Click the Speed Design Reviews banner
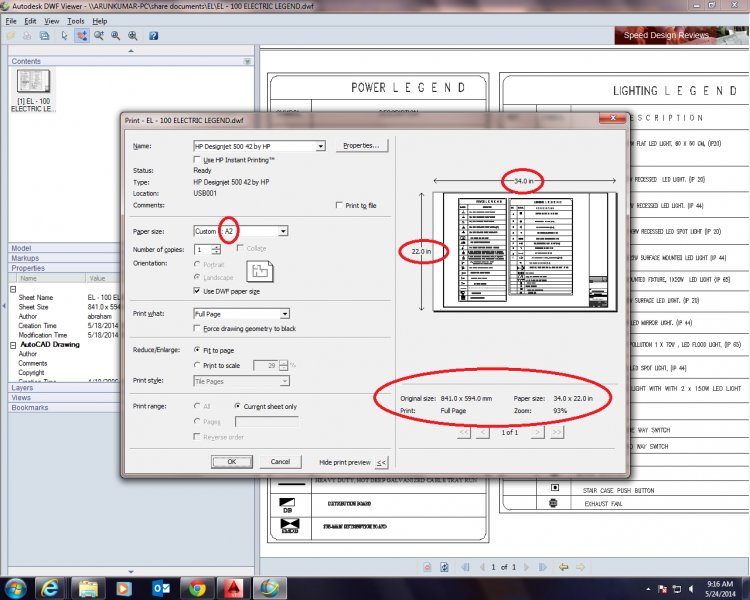Viewport: 750px width, 600px height. (681, 35)
